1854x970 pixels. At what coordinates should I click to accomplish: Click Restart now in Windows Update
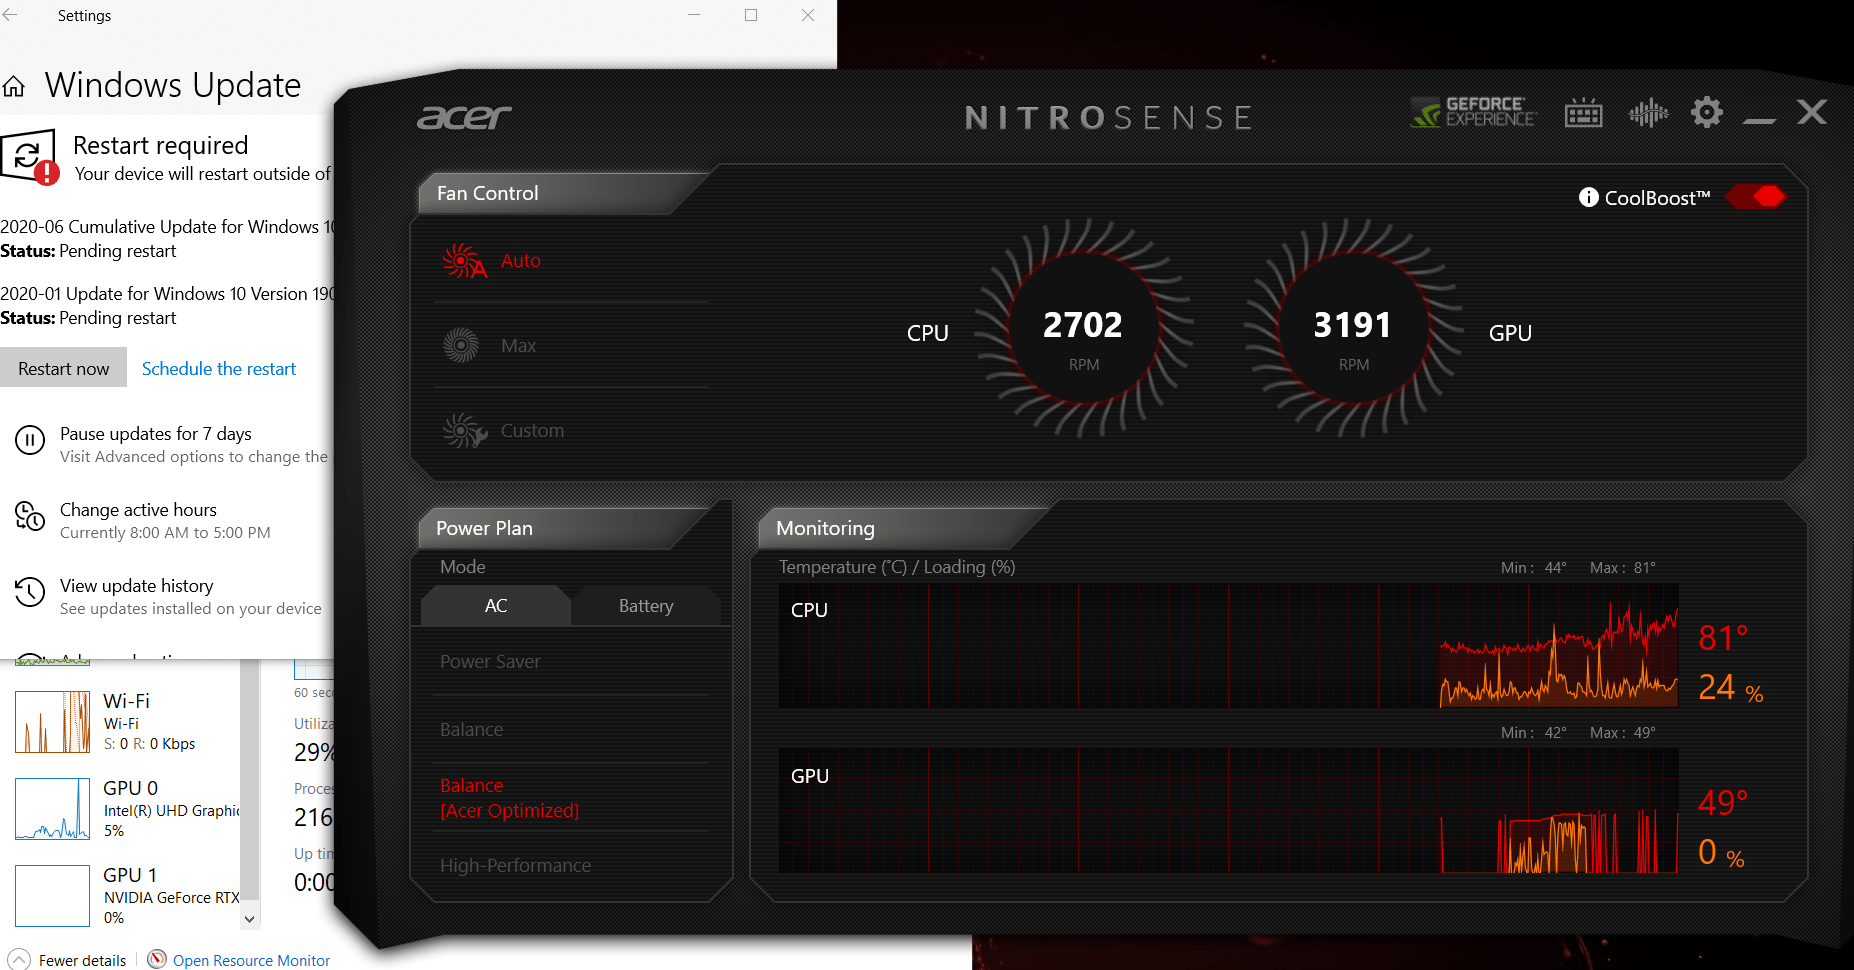[64, 368]
